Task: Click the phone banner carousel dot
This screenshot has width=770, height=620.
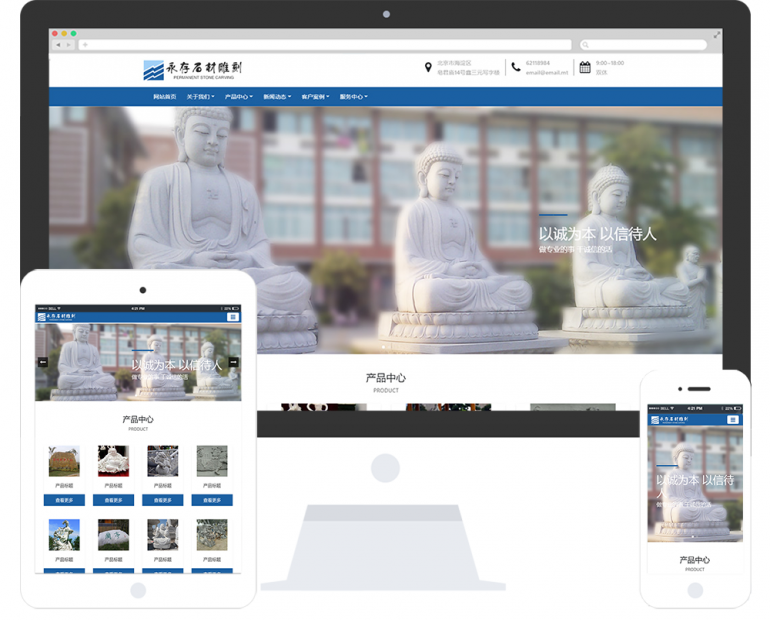Action: (693, 537)
